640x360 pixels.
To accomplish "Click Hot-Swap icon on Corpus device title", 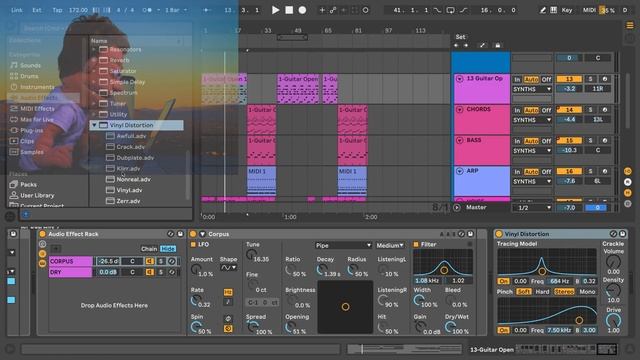I will point(461,234).
